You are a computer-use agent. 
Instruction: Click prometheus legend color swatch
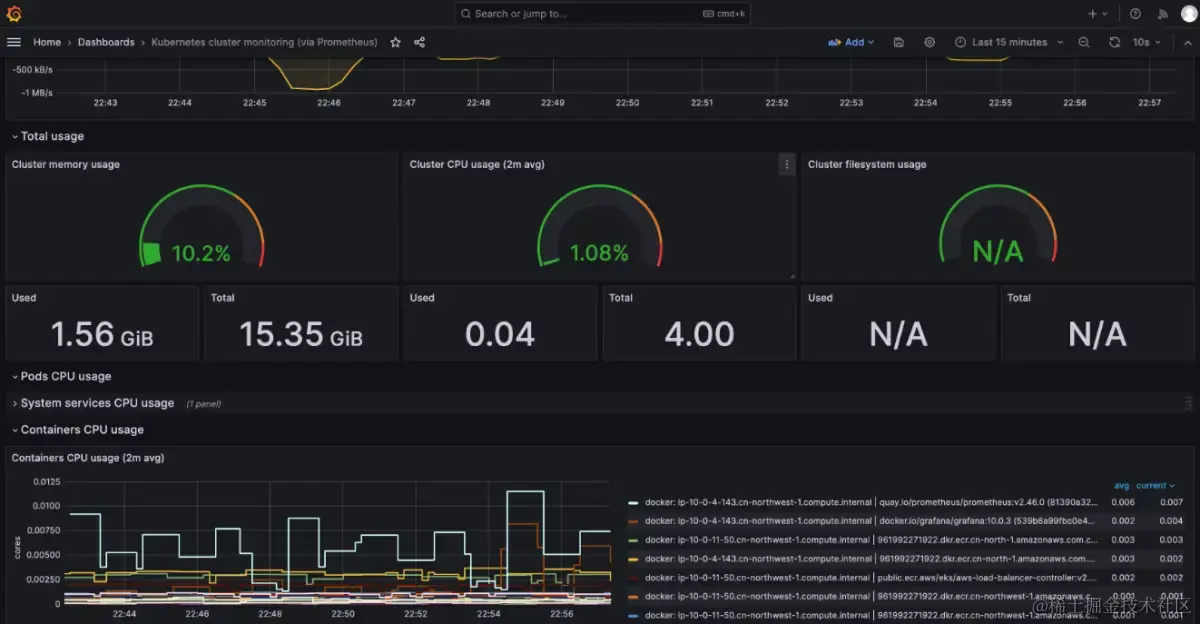click(633, 502)
